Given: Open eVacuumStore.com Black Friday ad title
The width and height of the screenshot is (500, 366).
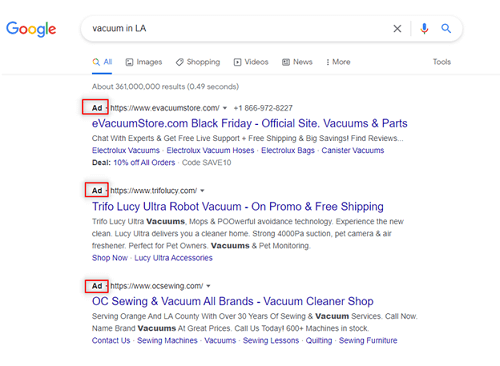Looking at the screenshot, I should (250, 123).
